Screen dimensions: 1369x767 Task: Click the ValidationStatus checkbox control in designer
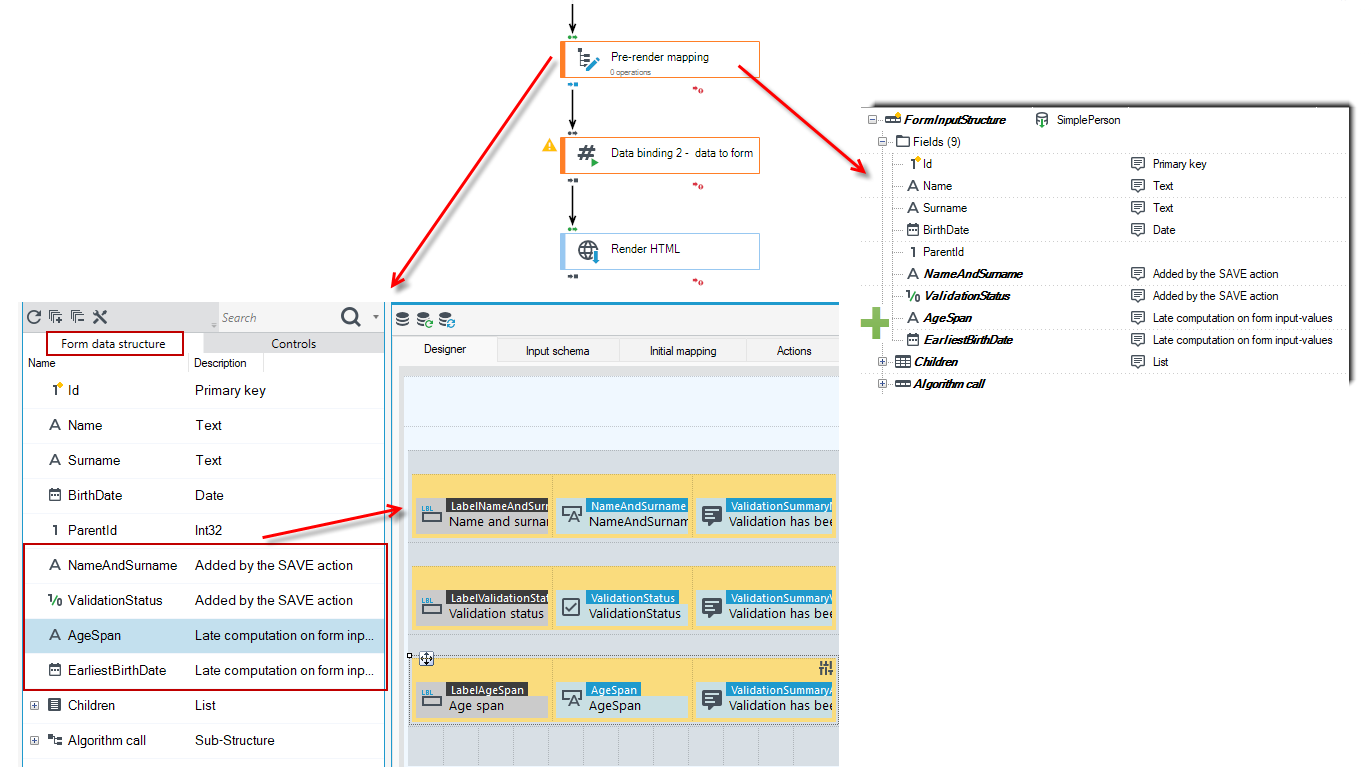621,606
